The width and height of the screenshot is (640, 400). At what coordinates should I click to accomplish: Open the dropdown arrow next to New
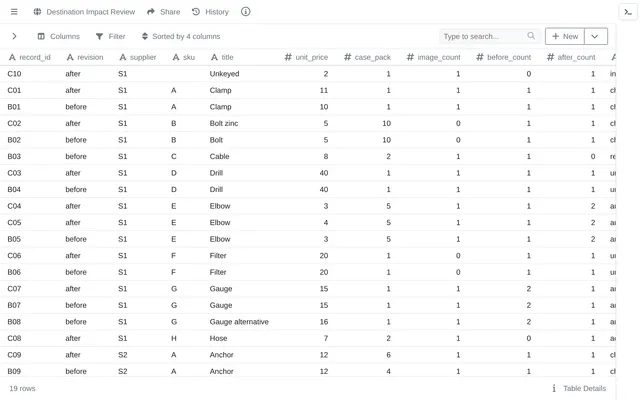click(x=595, y=36)
